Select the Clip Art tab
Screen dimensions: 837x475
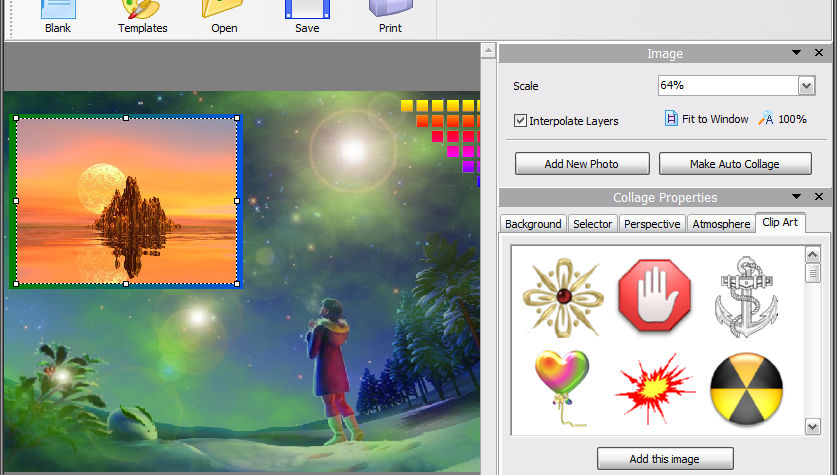(x=780, y=222)
